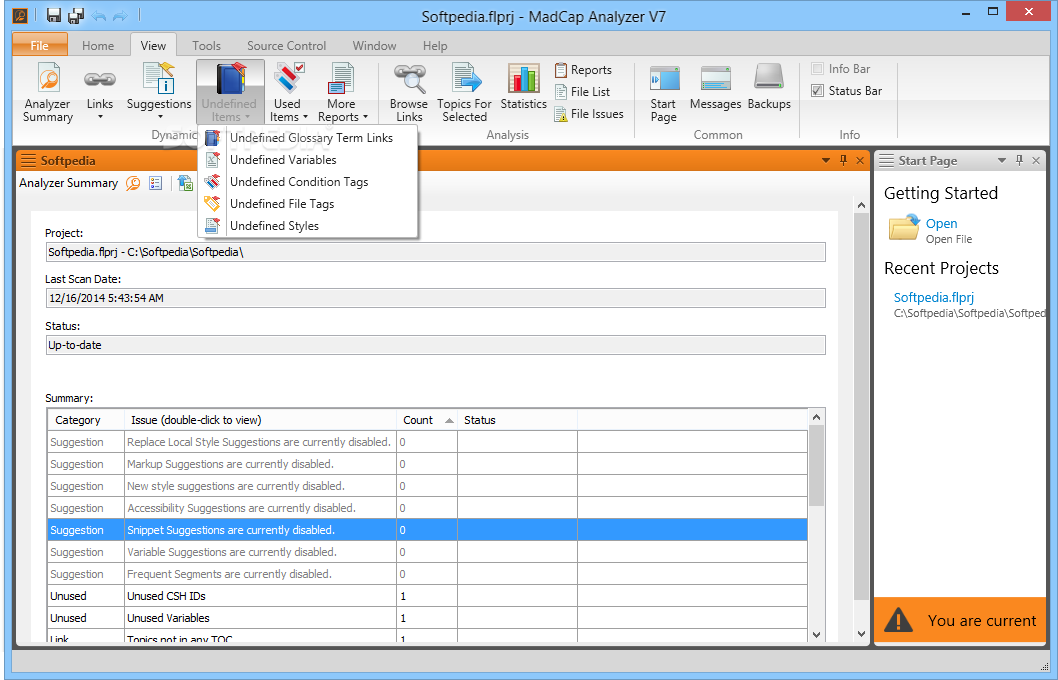Viewport: 1058px width, 680px height.
Task: Open File Issues in the Analysis group
Action: tap(589, 114)
